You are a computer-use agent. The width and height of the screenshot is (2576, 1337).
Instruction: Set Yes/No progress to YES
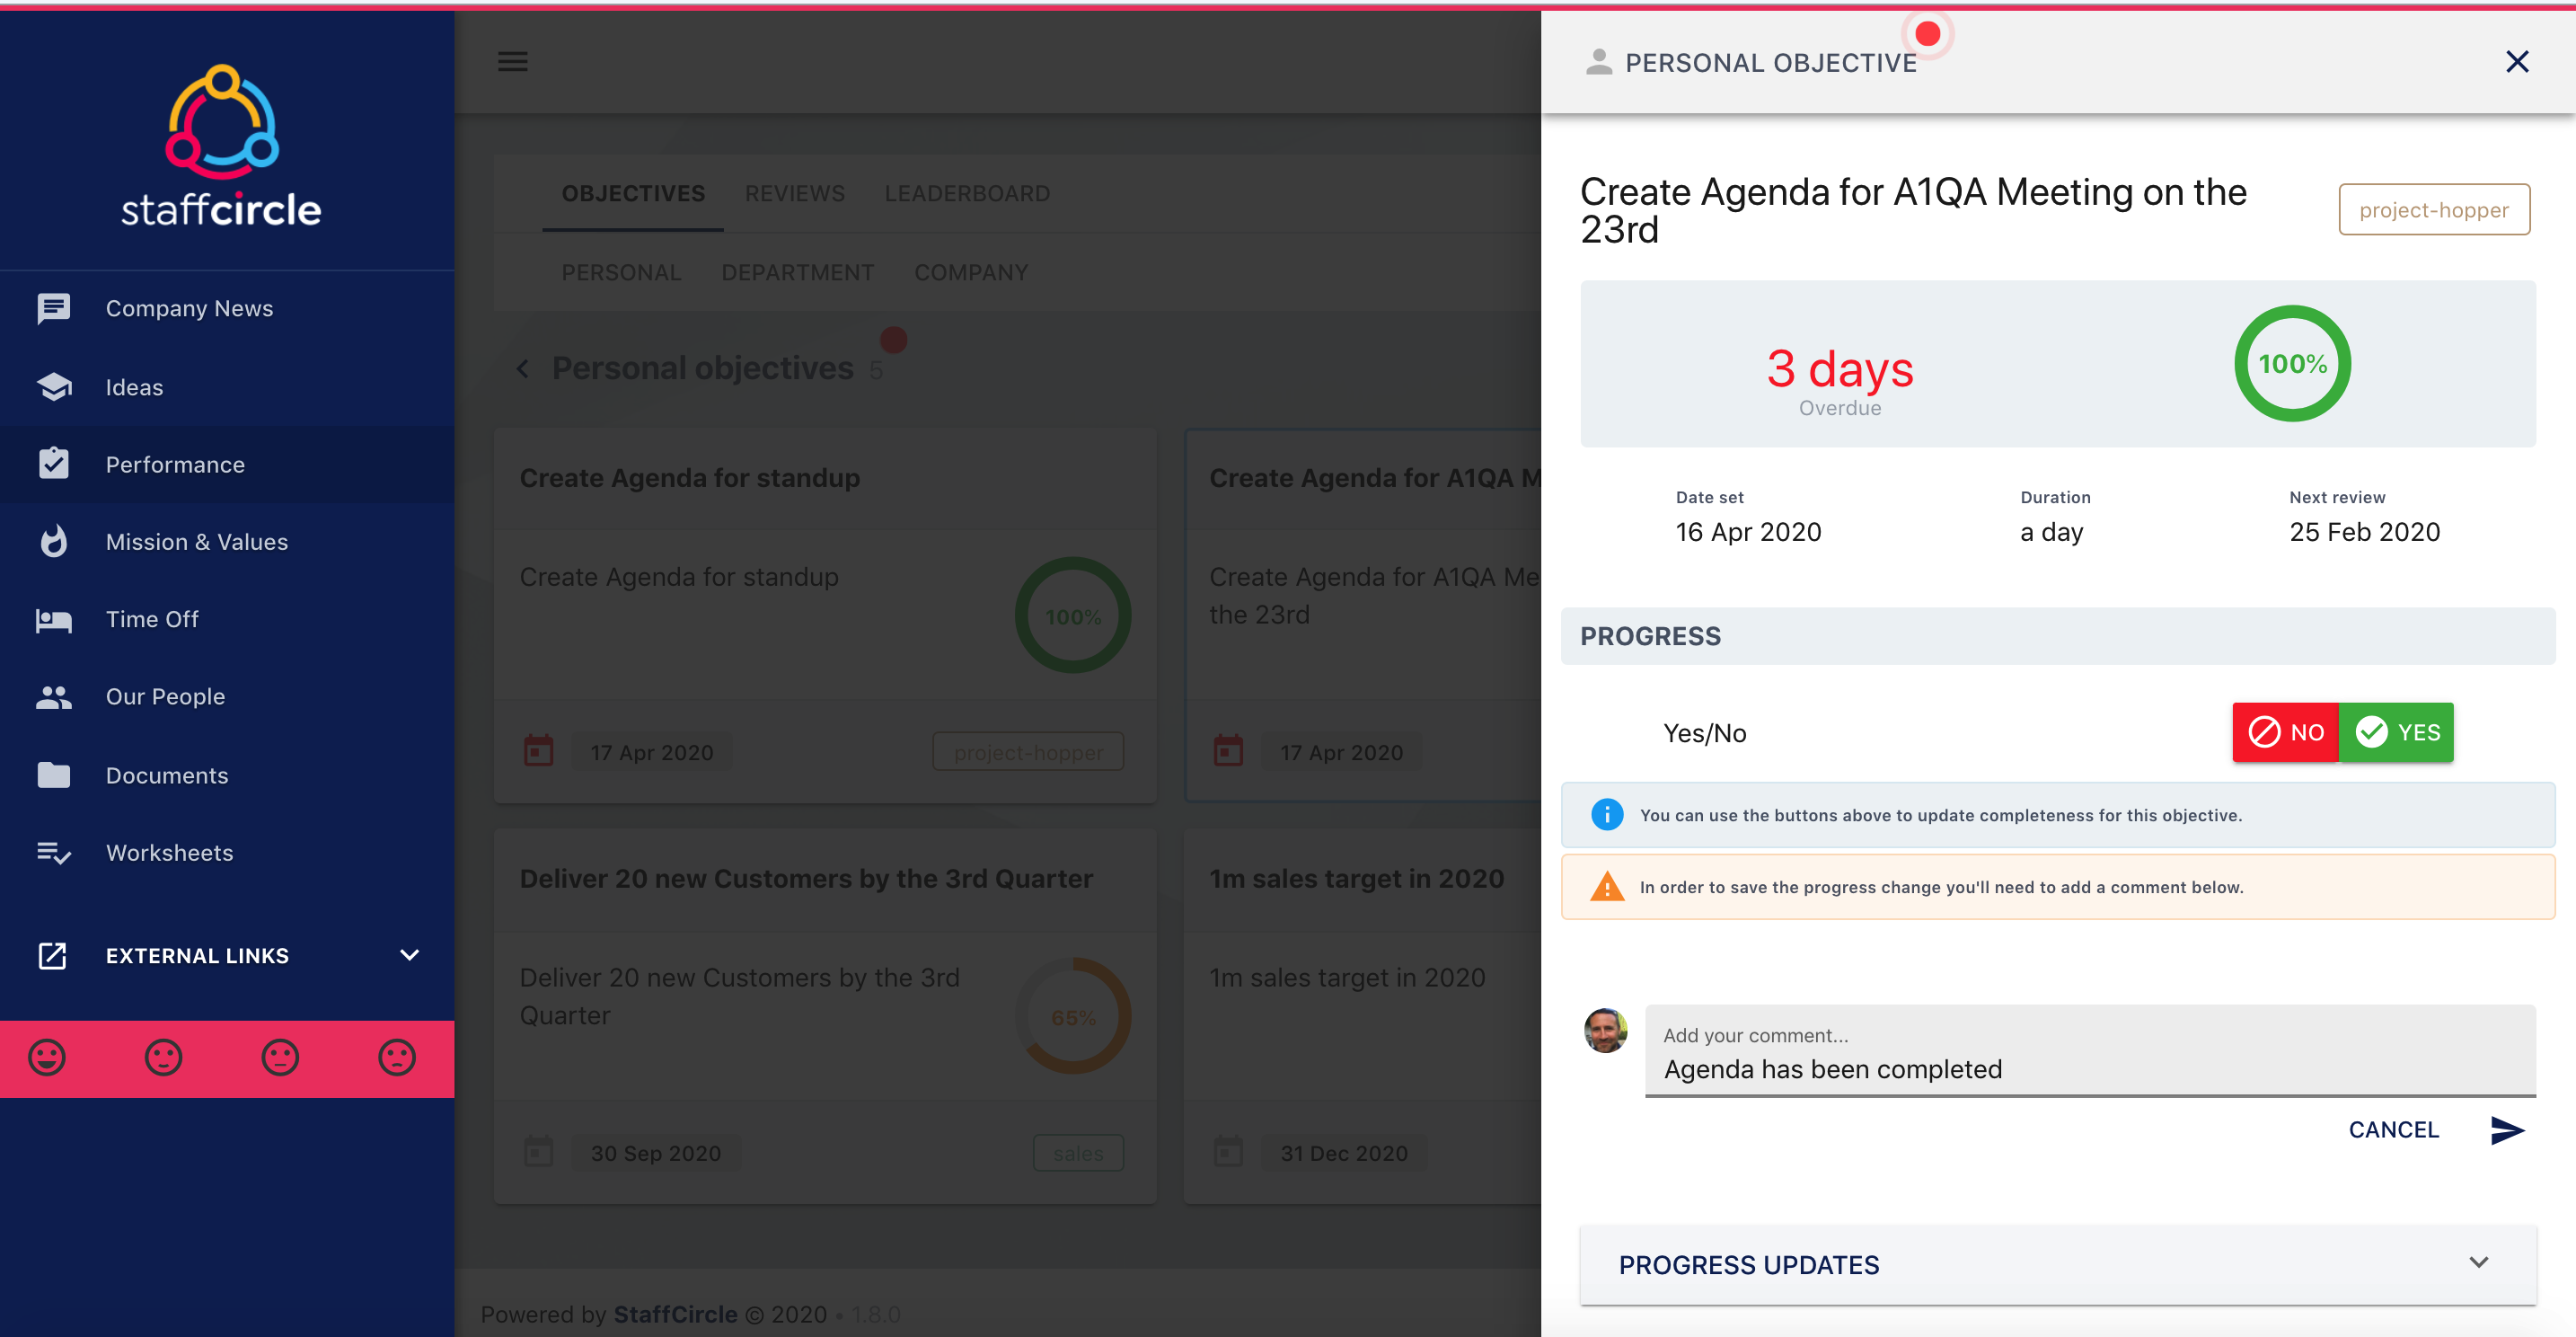pos(2396,733)
